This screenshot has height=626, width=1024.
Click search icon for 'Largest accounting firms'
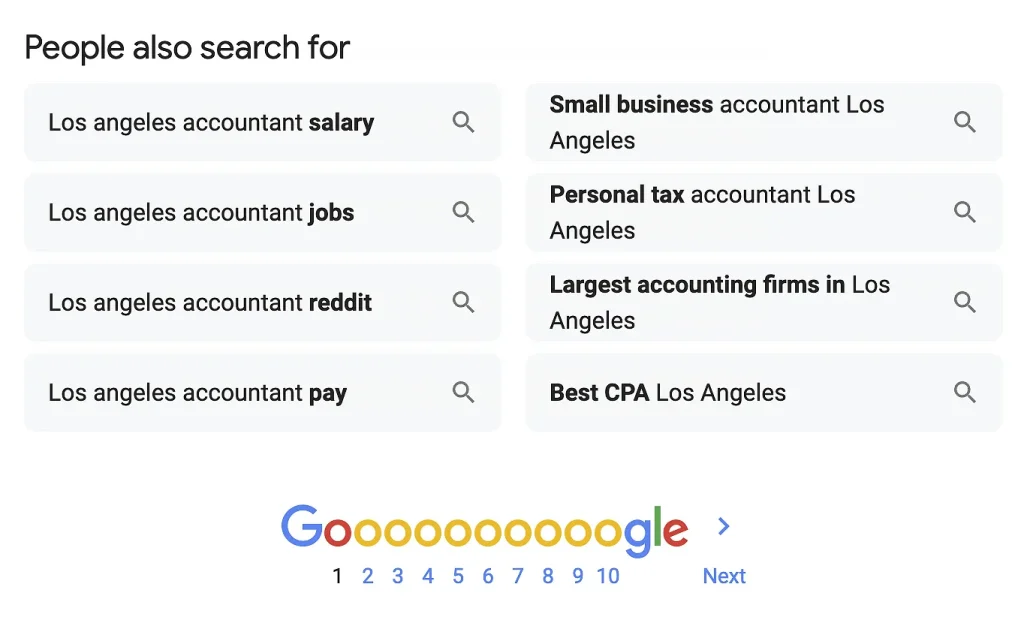click(x=964, y=302)
